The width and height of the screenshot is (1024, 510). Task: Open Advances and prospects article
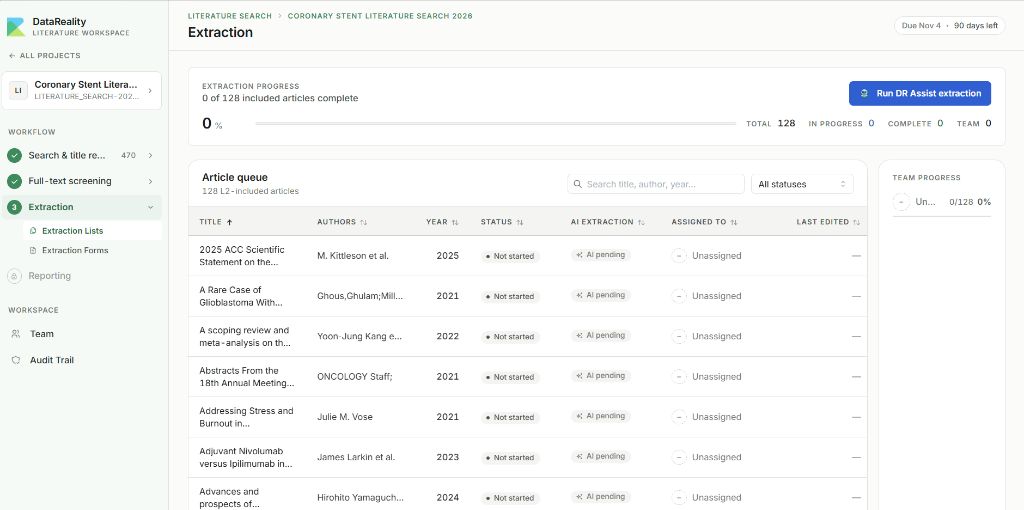coord(231,498)
